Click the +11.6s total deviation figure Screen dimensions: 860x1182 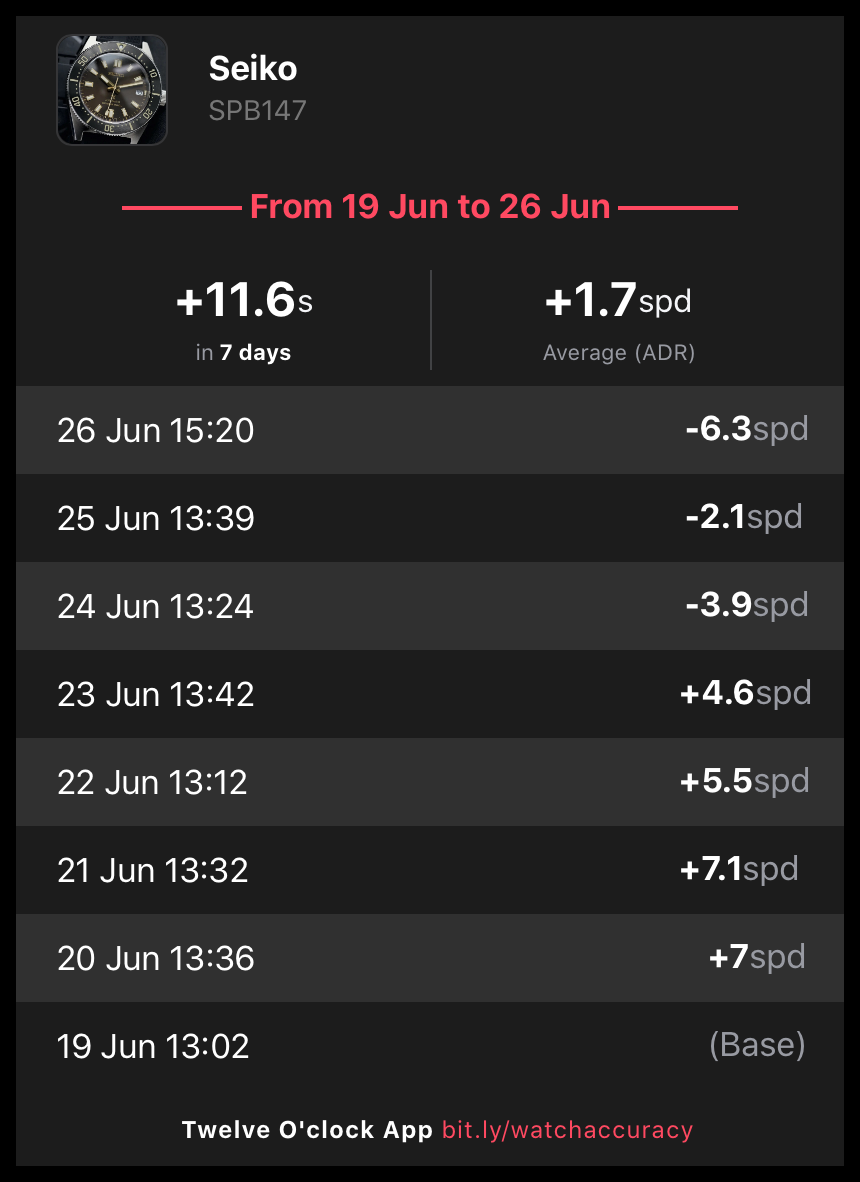[x=244, y=301]
